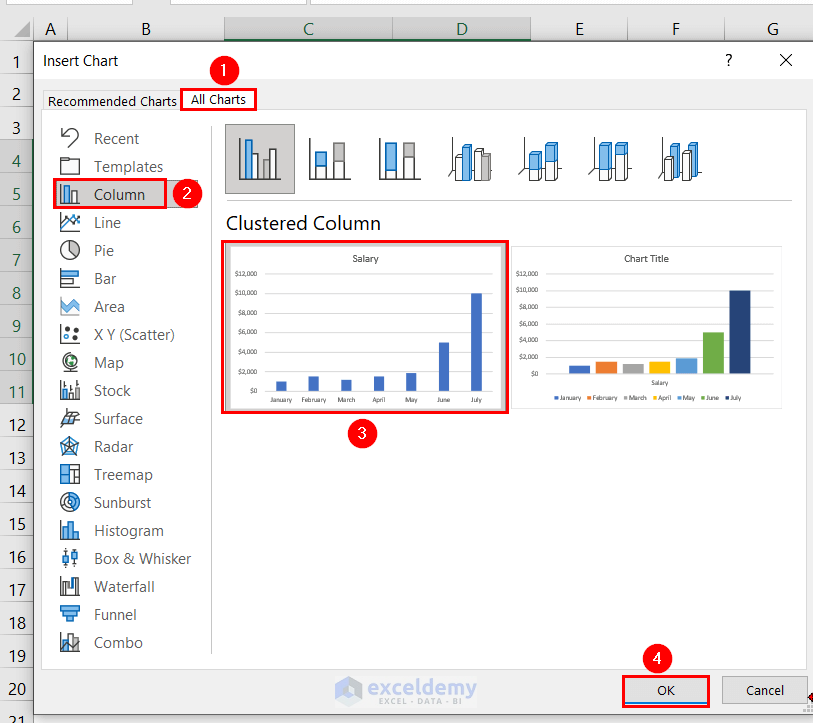The width and height of the screenshot is (813, 723).
Task: Choose the 3-D Stacked Column subtype icon
Action: coord(540,159)
